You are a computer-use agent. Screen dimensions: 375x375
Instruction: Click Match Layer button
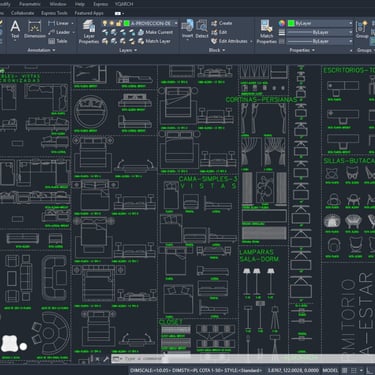tap(154, 41)
